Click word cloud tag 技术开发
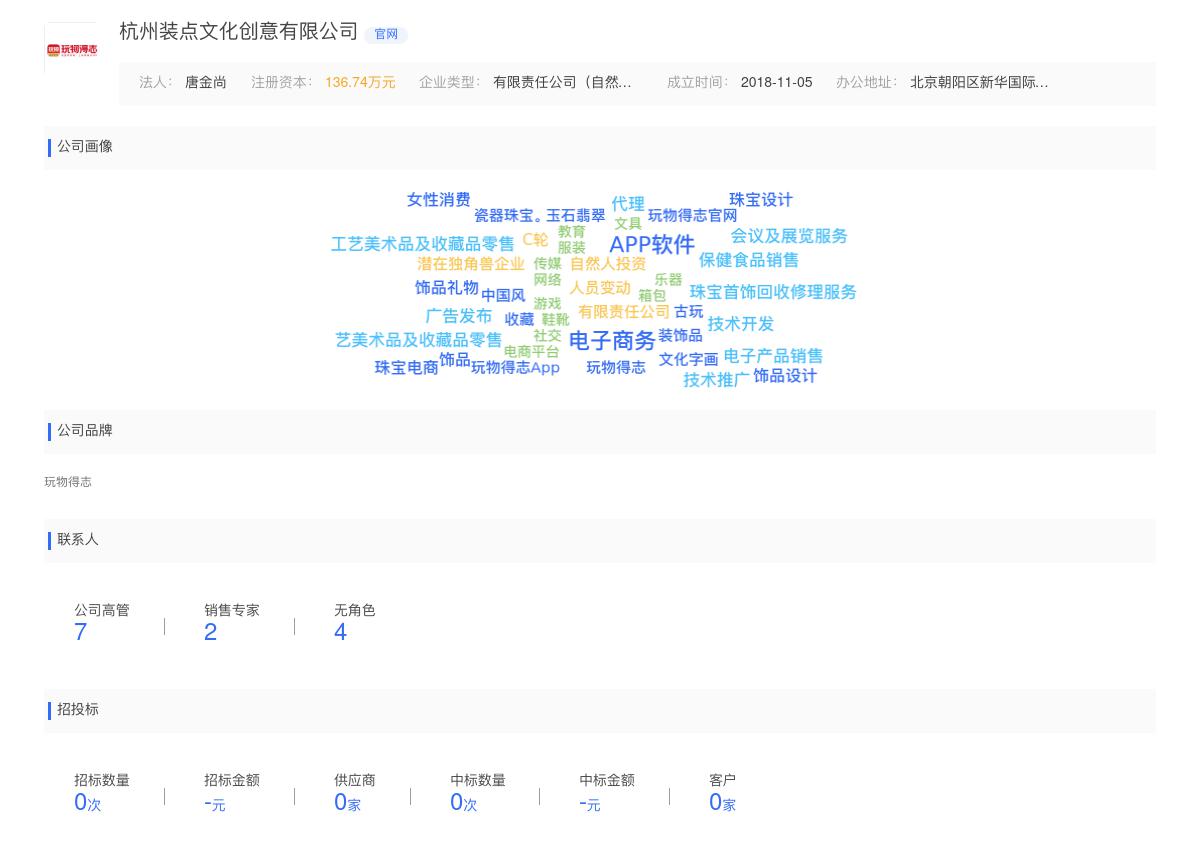The image size is (1200, 861). coord(741,324)
